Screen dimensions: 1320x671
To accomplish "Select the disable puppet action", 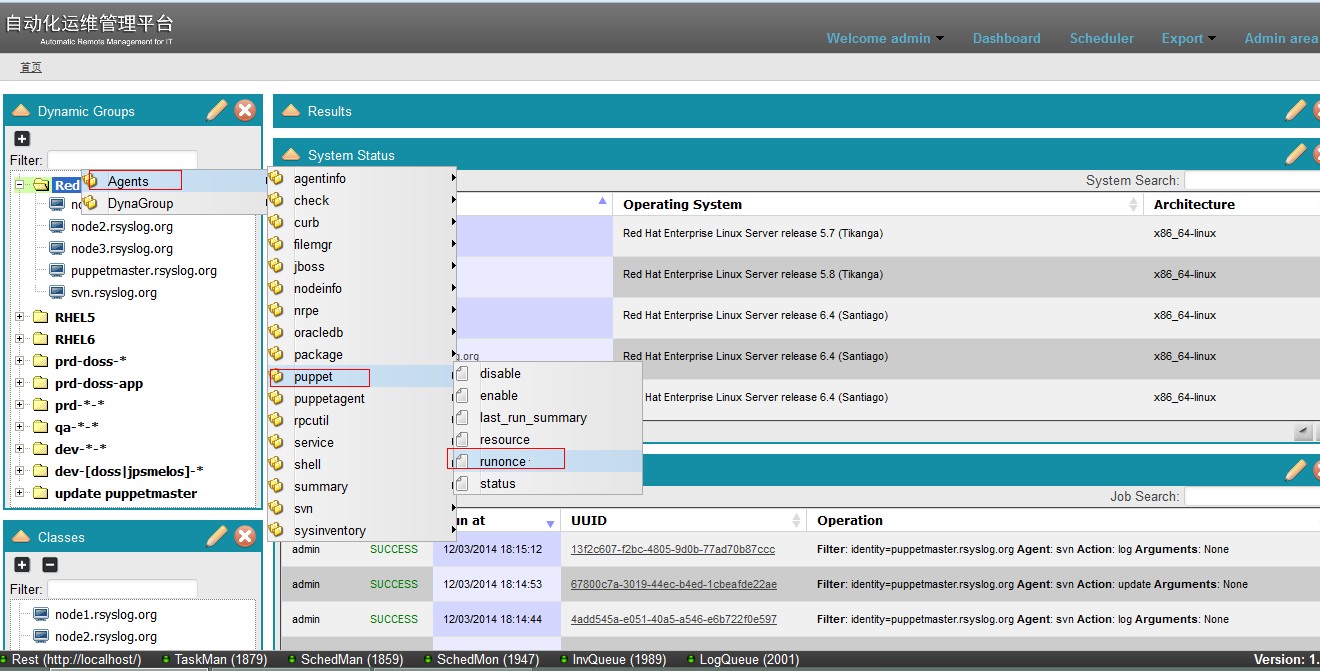I will click(547, 373).
